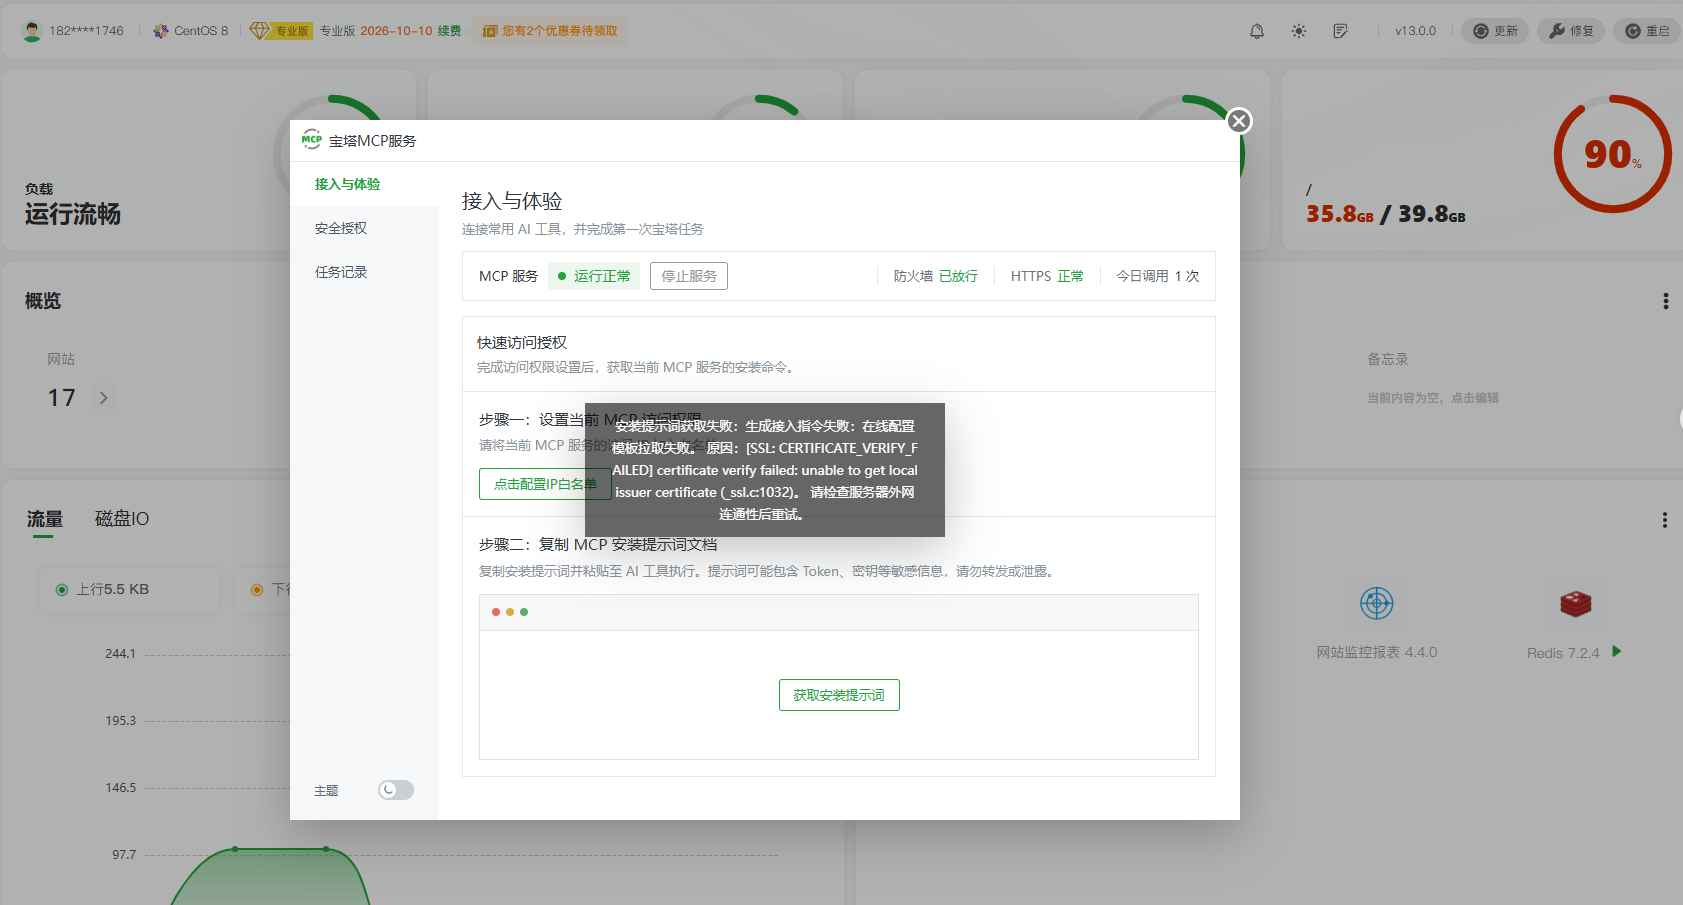Open the notification bell icon

coord(1257,31)
